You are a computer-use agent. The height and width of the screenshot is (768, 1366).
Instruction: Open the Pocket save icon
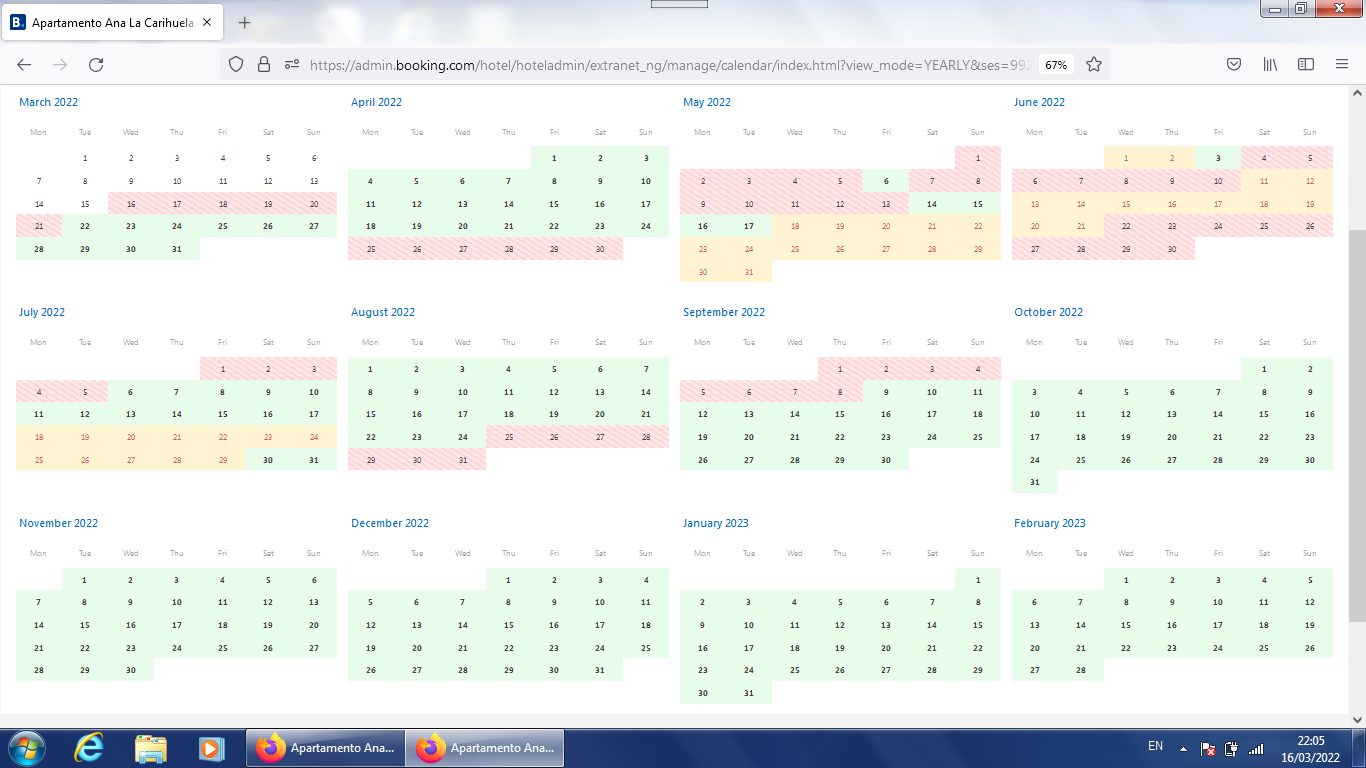coord(1234,64)
